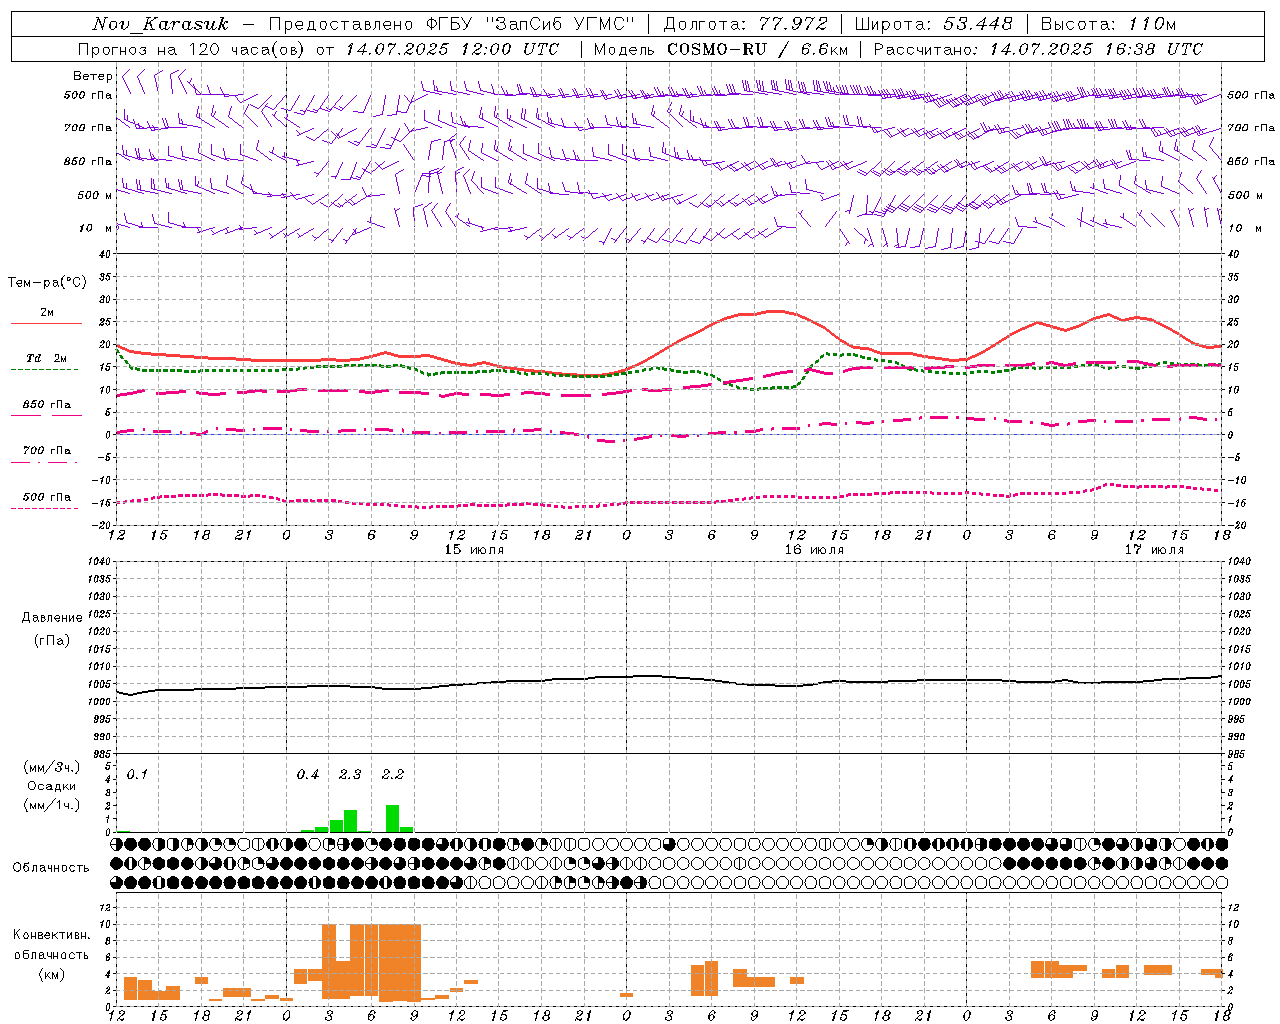
Task: Select the latitude value Широта: 53.448
Action: coord(934,24)
